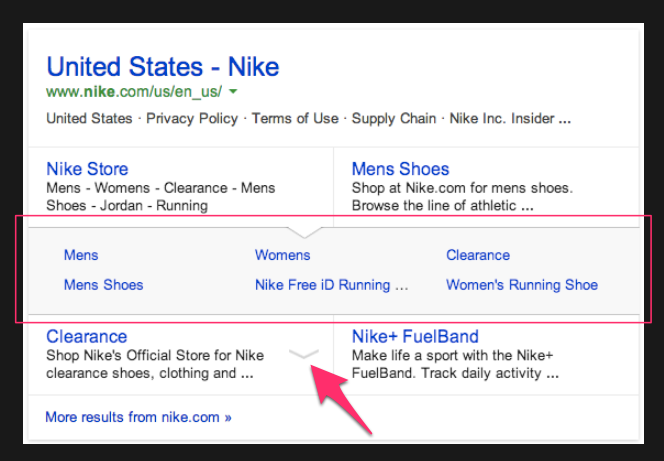Open the Clearance sitelink heading
Viewport: 664px width, 461px height.
tap(86, 337)
